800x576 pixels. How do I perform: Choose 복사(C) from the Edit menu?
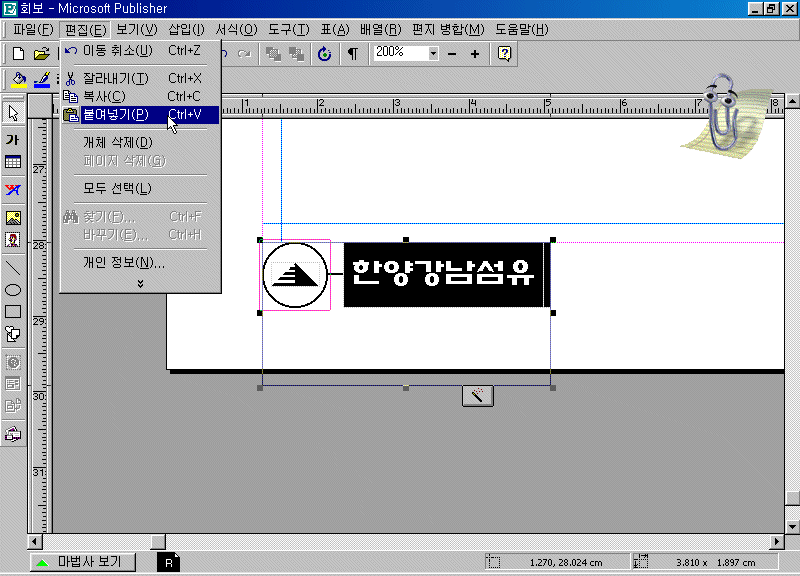coord(140,96)
